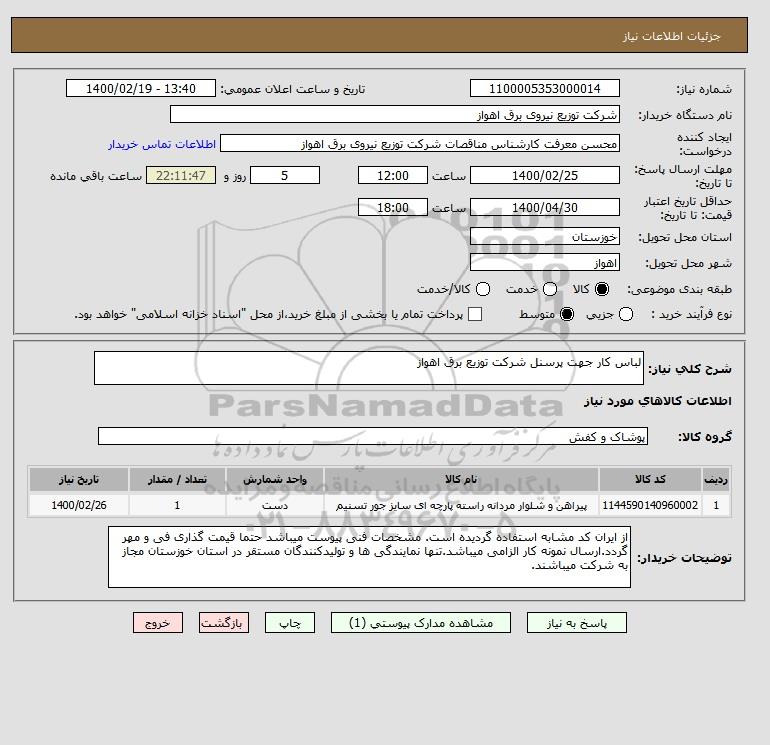Image resolution: width=770 pixels, height=745 pixels.
Task: Click the کد کالا column header
Action: (x=650, y=479)
